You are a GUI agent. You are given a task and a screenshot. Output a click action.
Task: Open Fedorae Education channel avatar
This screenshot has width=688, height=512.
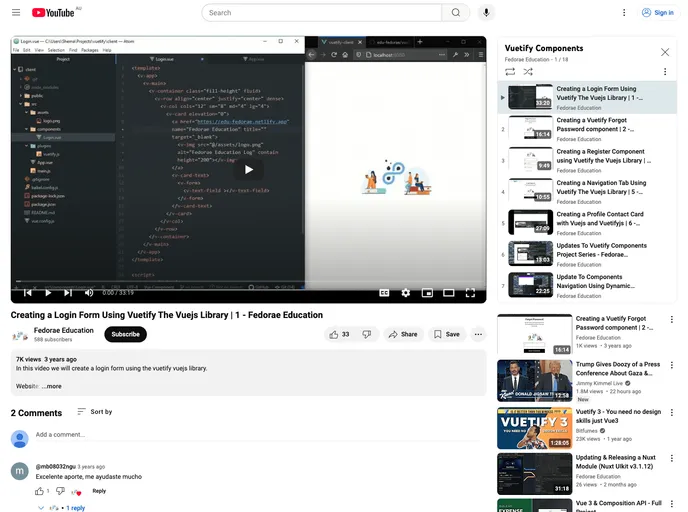pos(20,335)
